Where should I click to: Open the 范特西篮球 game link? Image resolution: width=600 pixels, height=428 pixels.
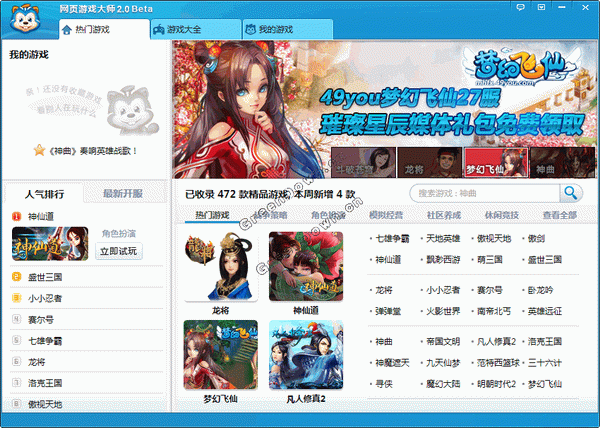pyautogui.click(x=498, y=363)
